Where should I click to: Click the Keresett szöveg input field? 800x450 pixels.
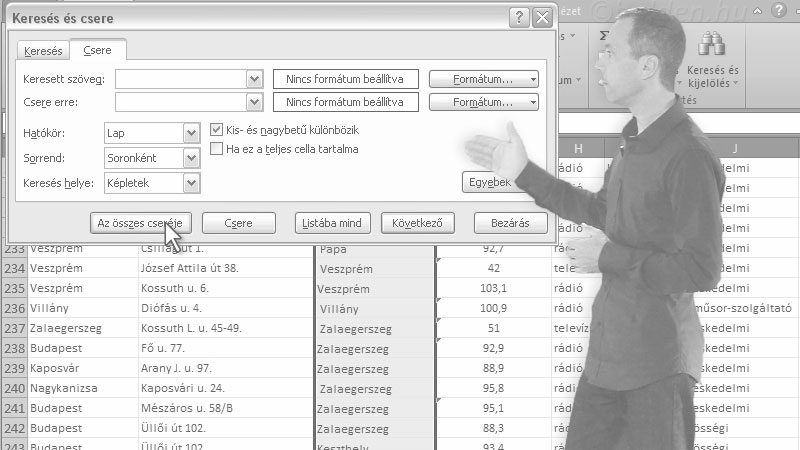click(x=181, y=79)
